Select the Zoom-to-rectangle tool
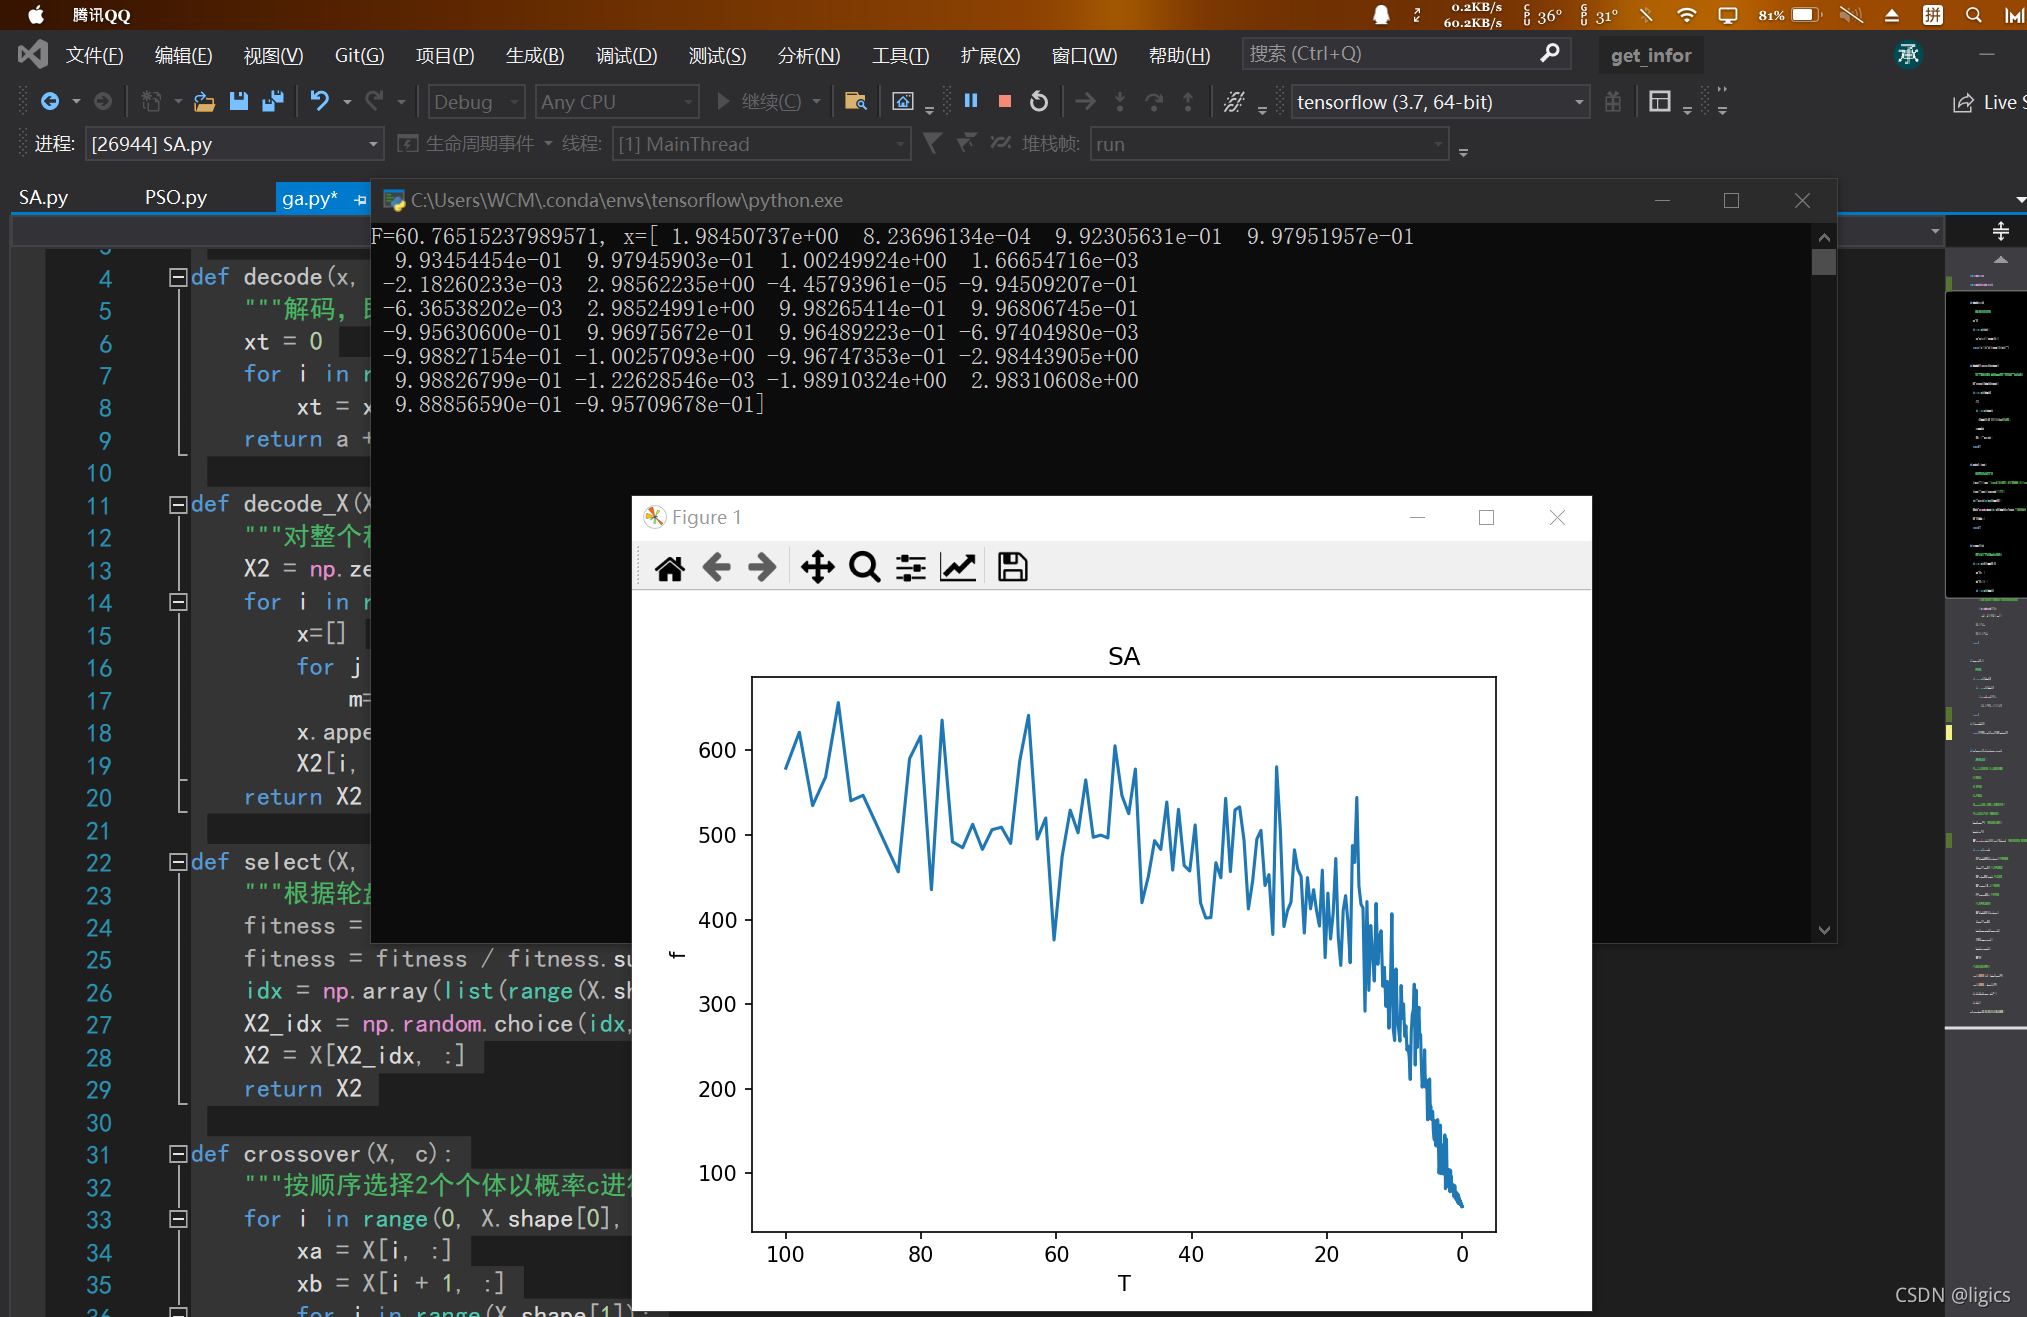Viewport: 2027px width, 1317px height. click(x=863, y=566)
